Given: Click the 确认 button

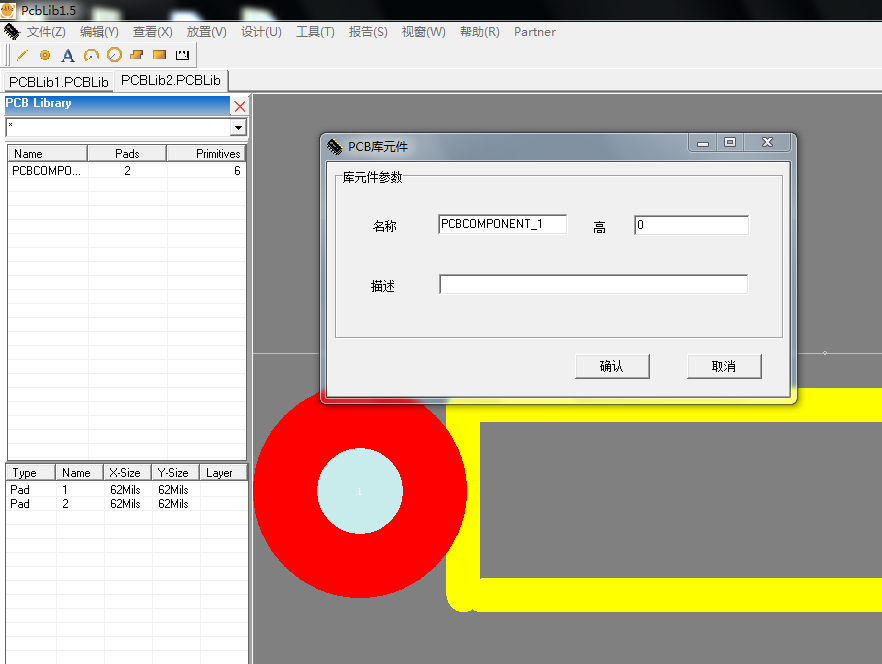Looking at the screenshot, I should pos(612,366).
